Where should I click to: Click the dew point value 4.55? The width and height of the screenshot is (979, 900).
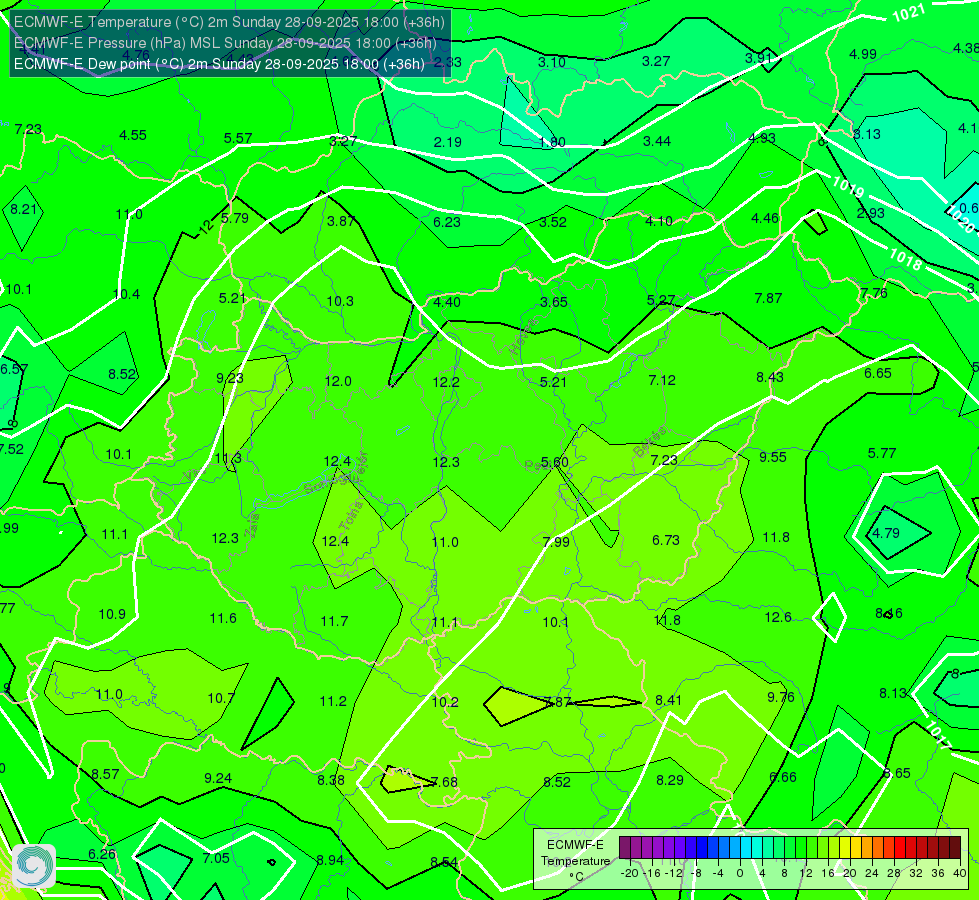(133, 135)
